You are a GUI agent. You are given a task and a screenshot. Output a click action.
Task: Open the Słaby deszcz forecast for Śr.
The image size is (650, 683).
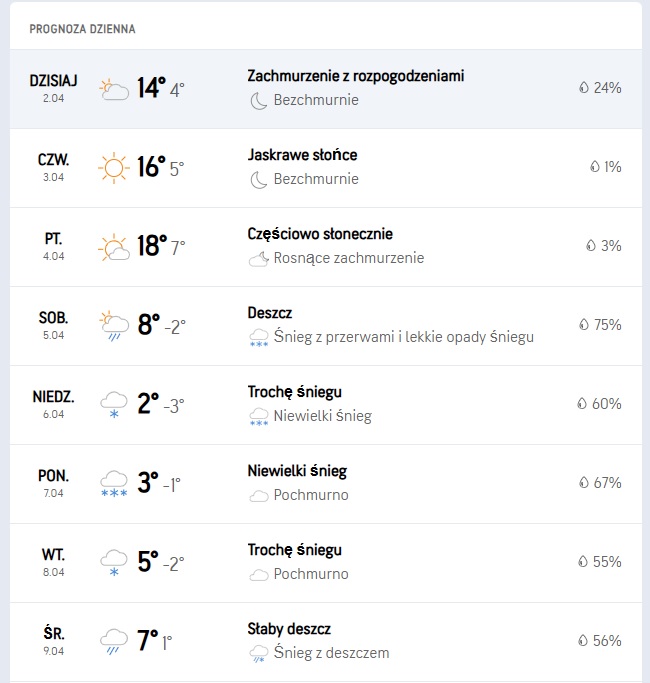pyautogui.click(x=289, y=629)
